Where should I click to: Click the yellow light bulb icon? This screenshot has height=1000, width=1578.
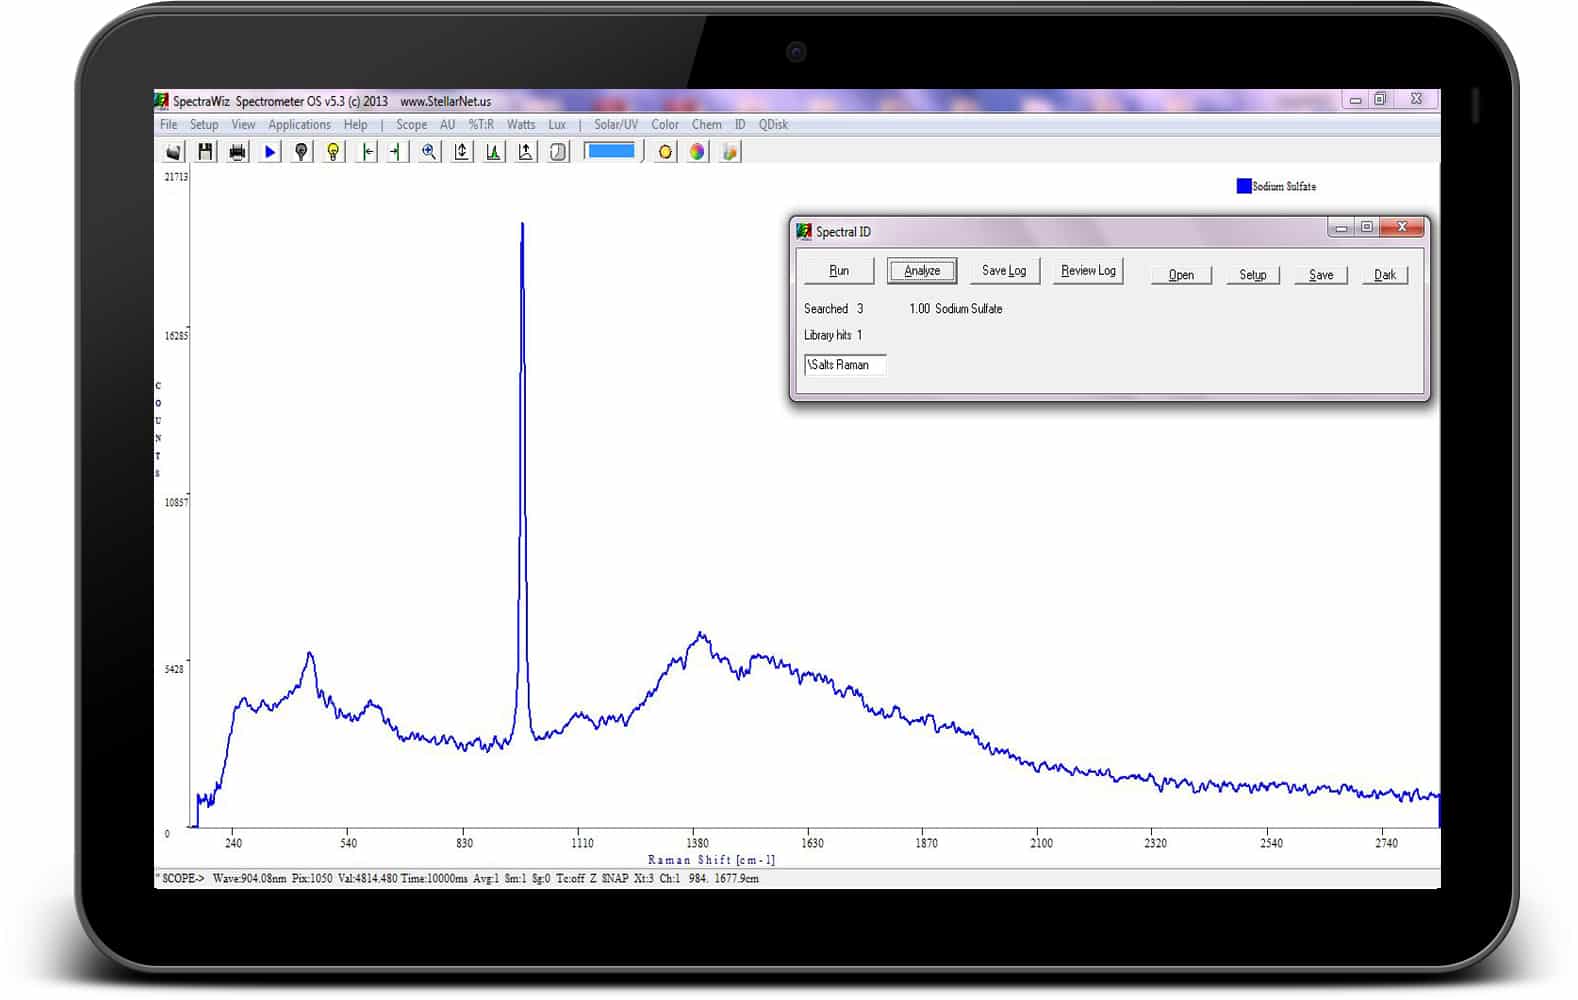tap(333, 152)
